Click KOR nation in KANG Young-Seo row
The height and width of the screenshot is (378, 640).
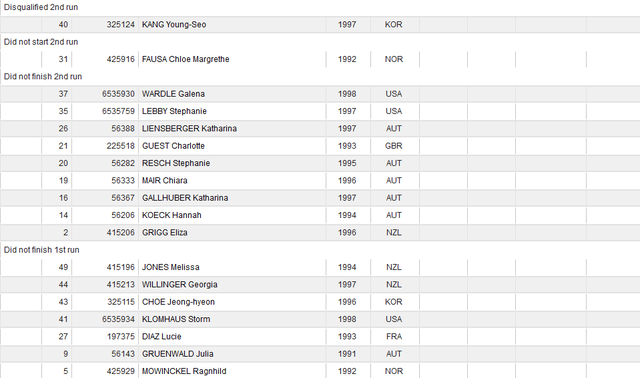(x=393, y=24)
